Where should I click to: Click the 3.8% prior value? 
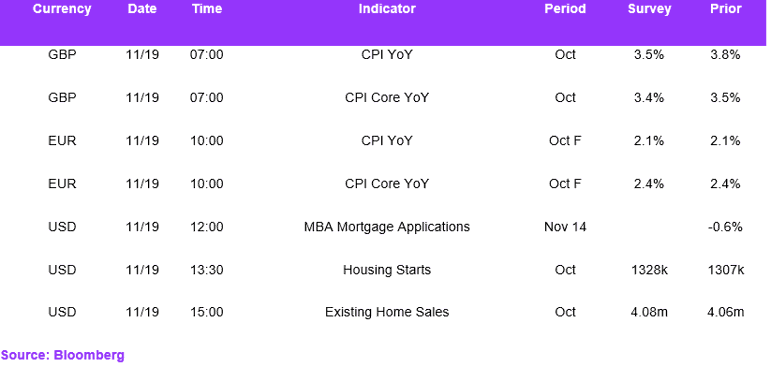tap(726, 55)
